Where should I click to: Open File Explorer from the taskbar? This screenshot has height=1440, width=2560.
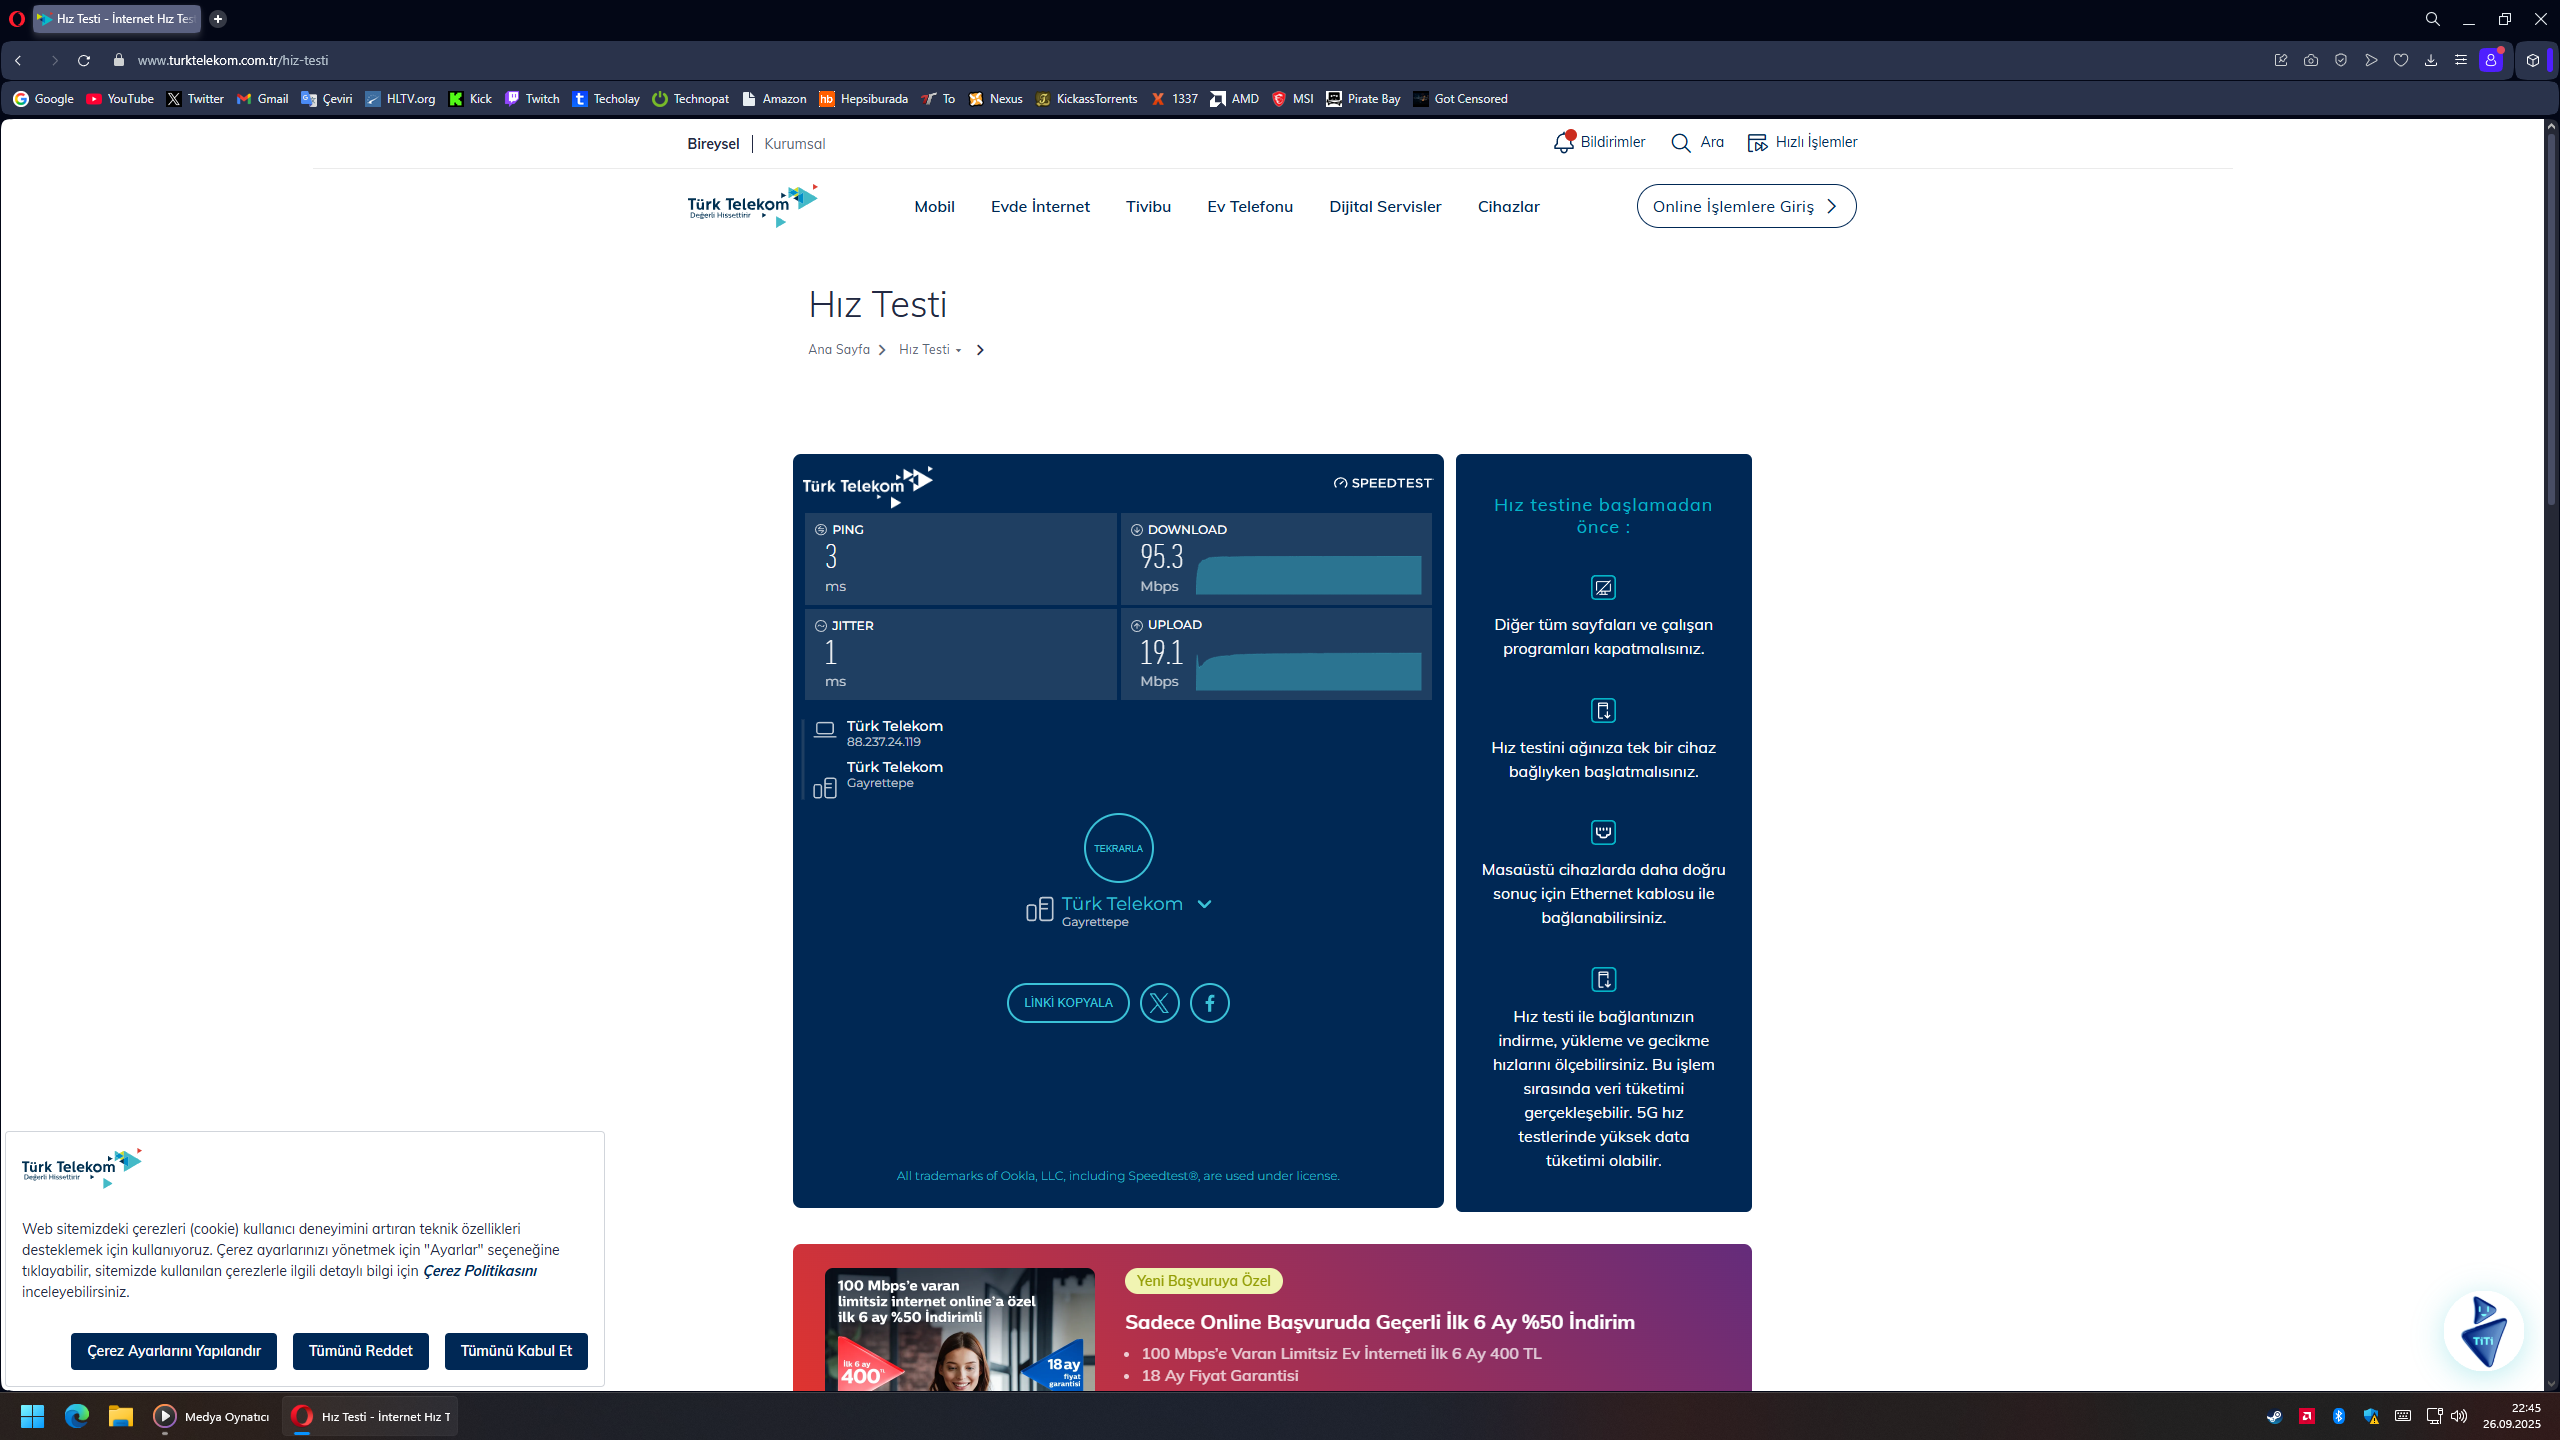click(x=121, y=1416)
